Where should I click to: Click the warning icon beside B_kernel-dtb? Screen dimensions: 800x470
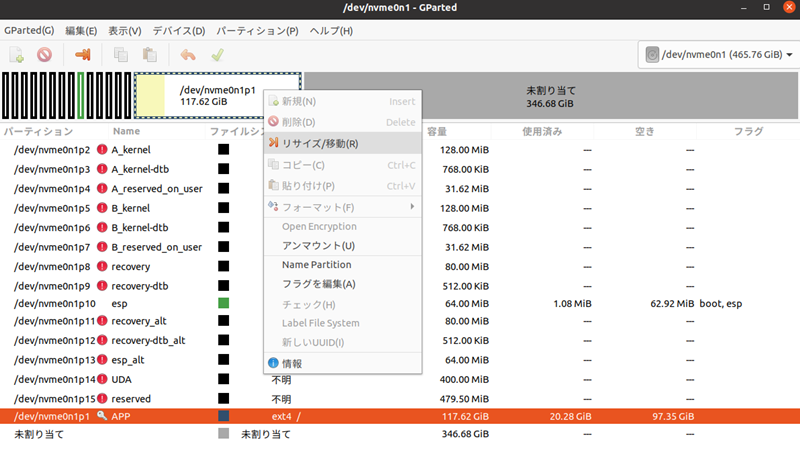[x=102, y=227]
